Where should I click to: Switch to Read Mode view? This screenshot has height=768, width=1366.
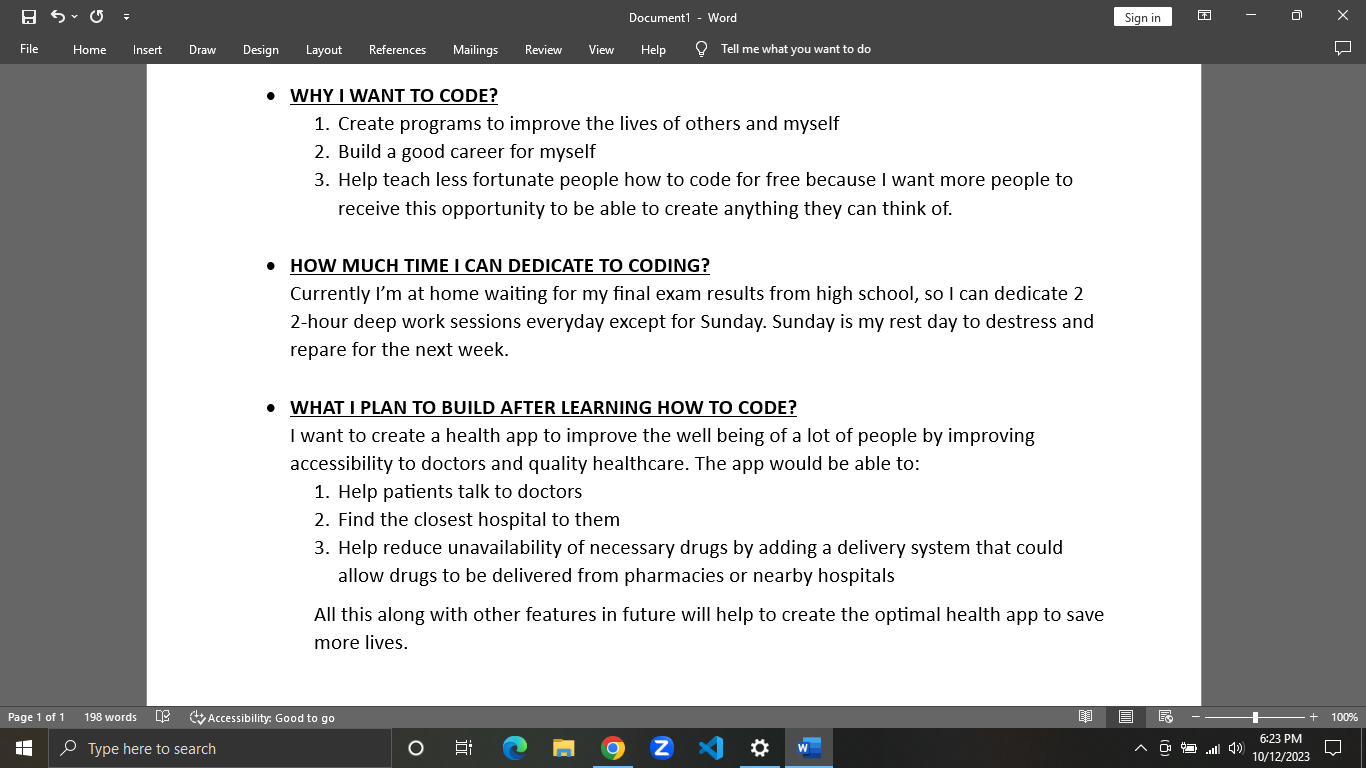click(x=1086, y=717)
